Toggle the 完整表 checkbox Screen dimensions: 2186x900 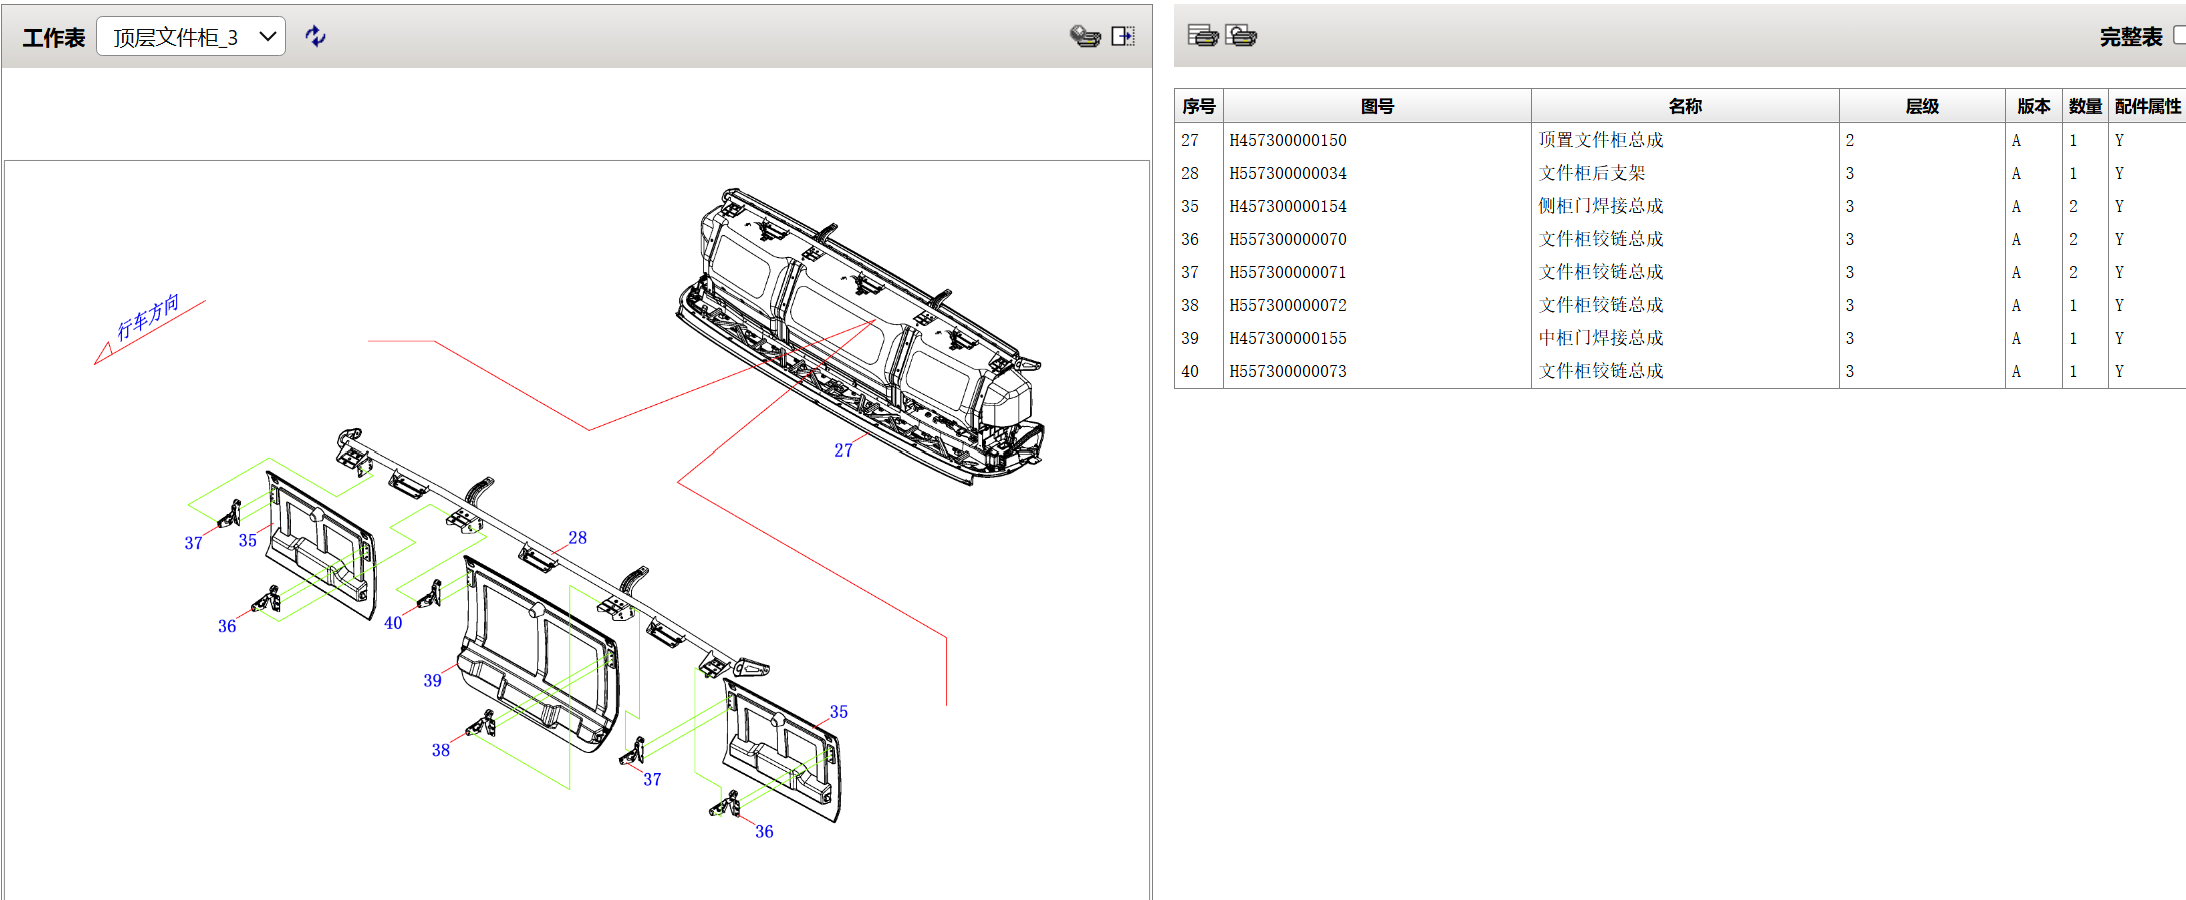point(2179,36)
